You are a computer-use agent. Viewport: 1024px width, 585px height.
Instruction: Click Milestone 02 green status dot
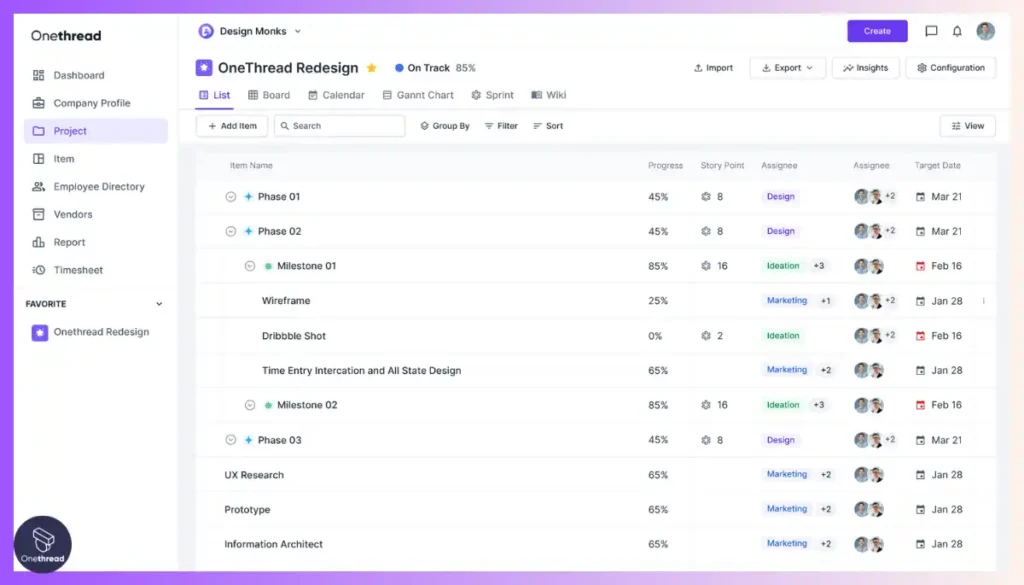pos(268,405)
